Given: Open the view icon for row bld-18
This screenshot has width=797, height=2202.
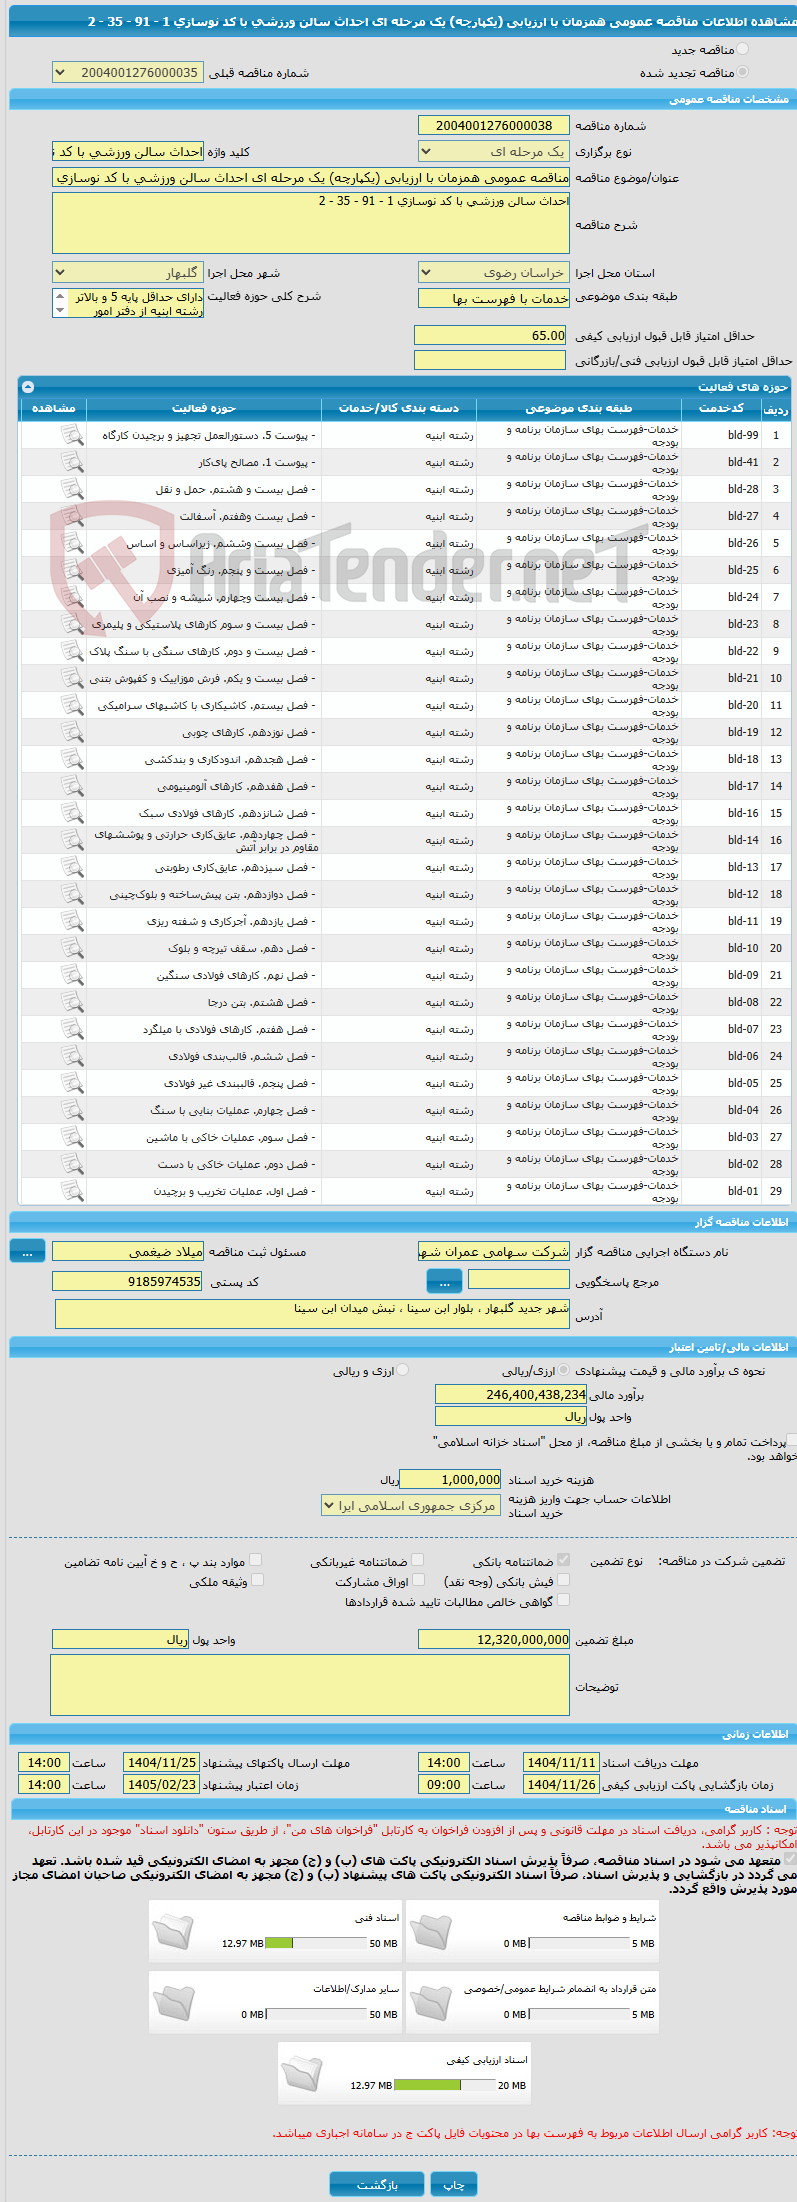Looking at the screenshot, I should click(72, 759).
